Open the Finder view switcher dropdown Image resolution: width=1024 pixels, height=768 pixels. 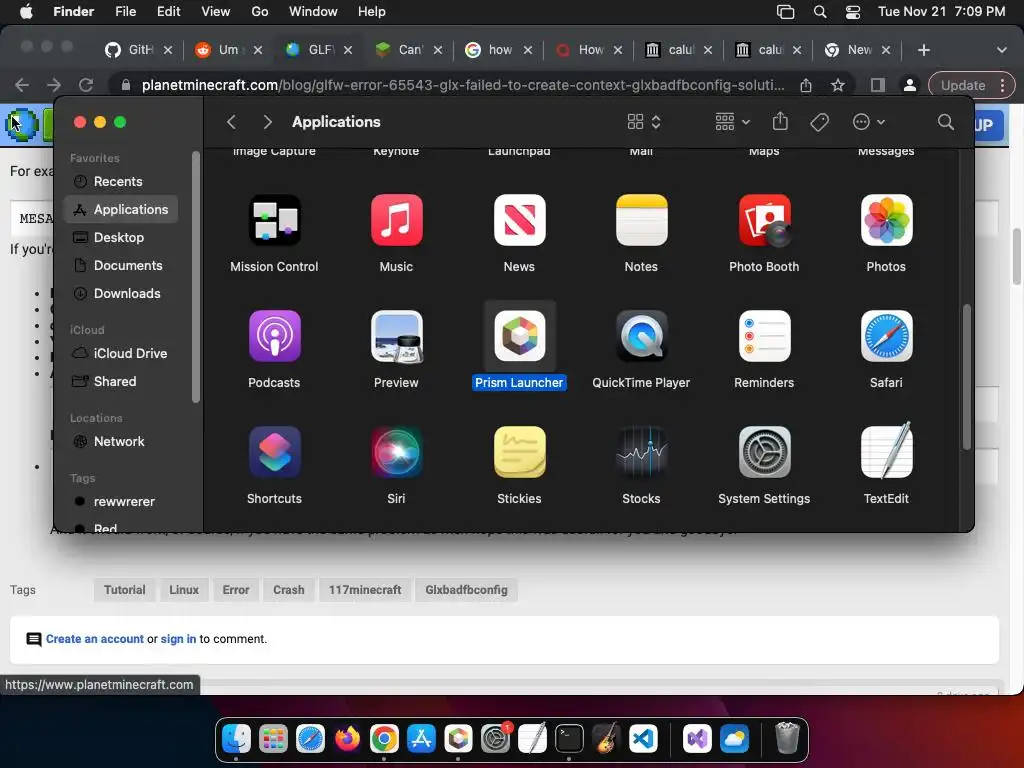point(644,122)
